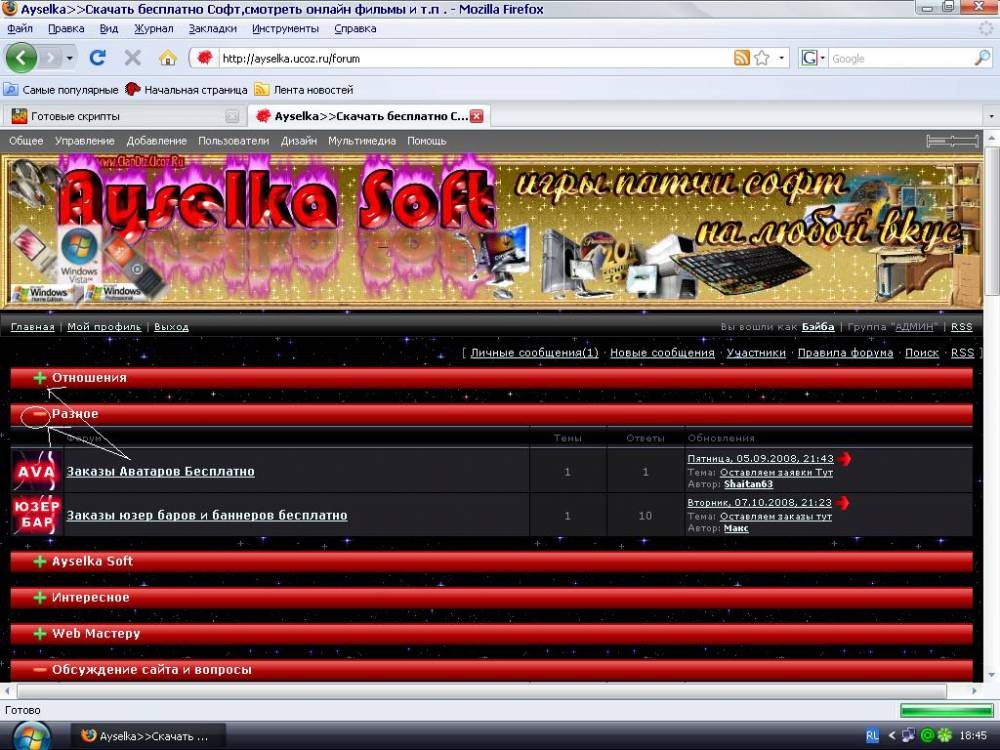This screenshot has height=750, width=1000.
Task: Click the search magnifier icon
Action: [982, 58]
